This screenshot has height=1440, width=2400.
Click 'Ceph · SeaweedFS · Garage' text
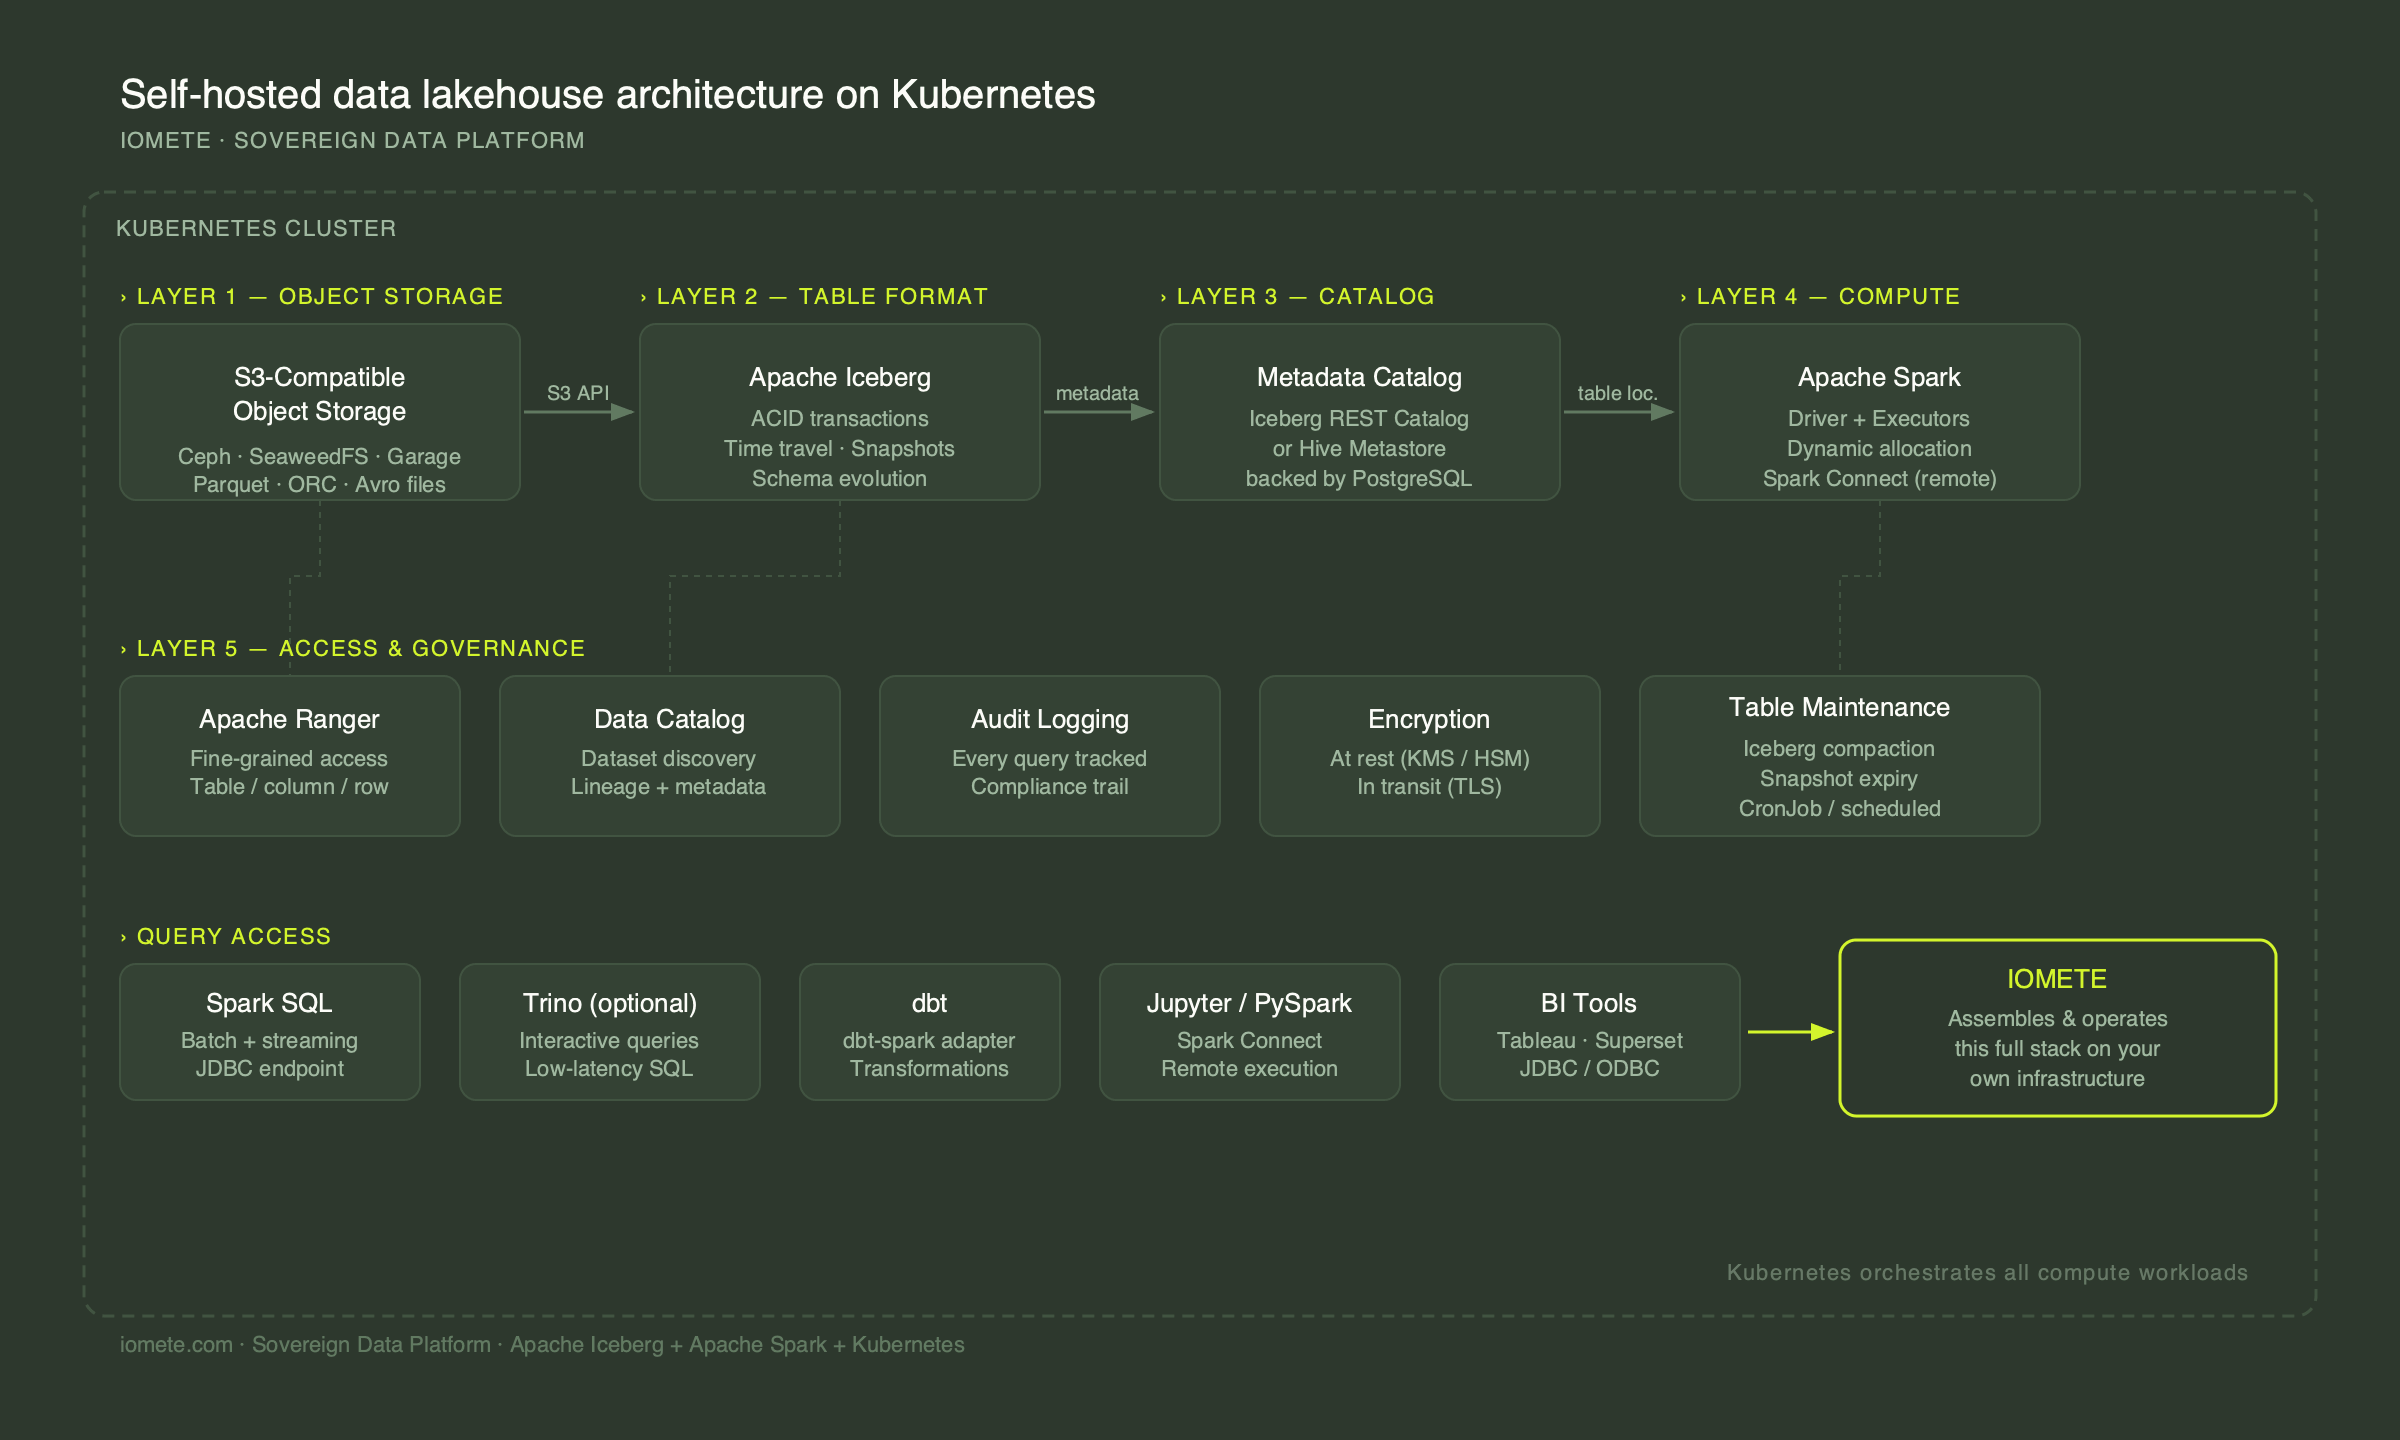click(319, 456)
